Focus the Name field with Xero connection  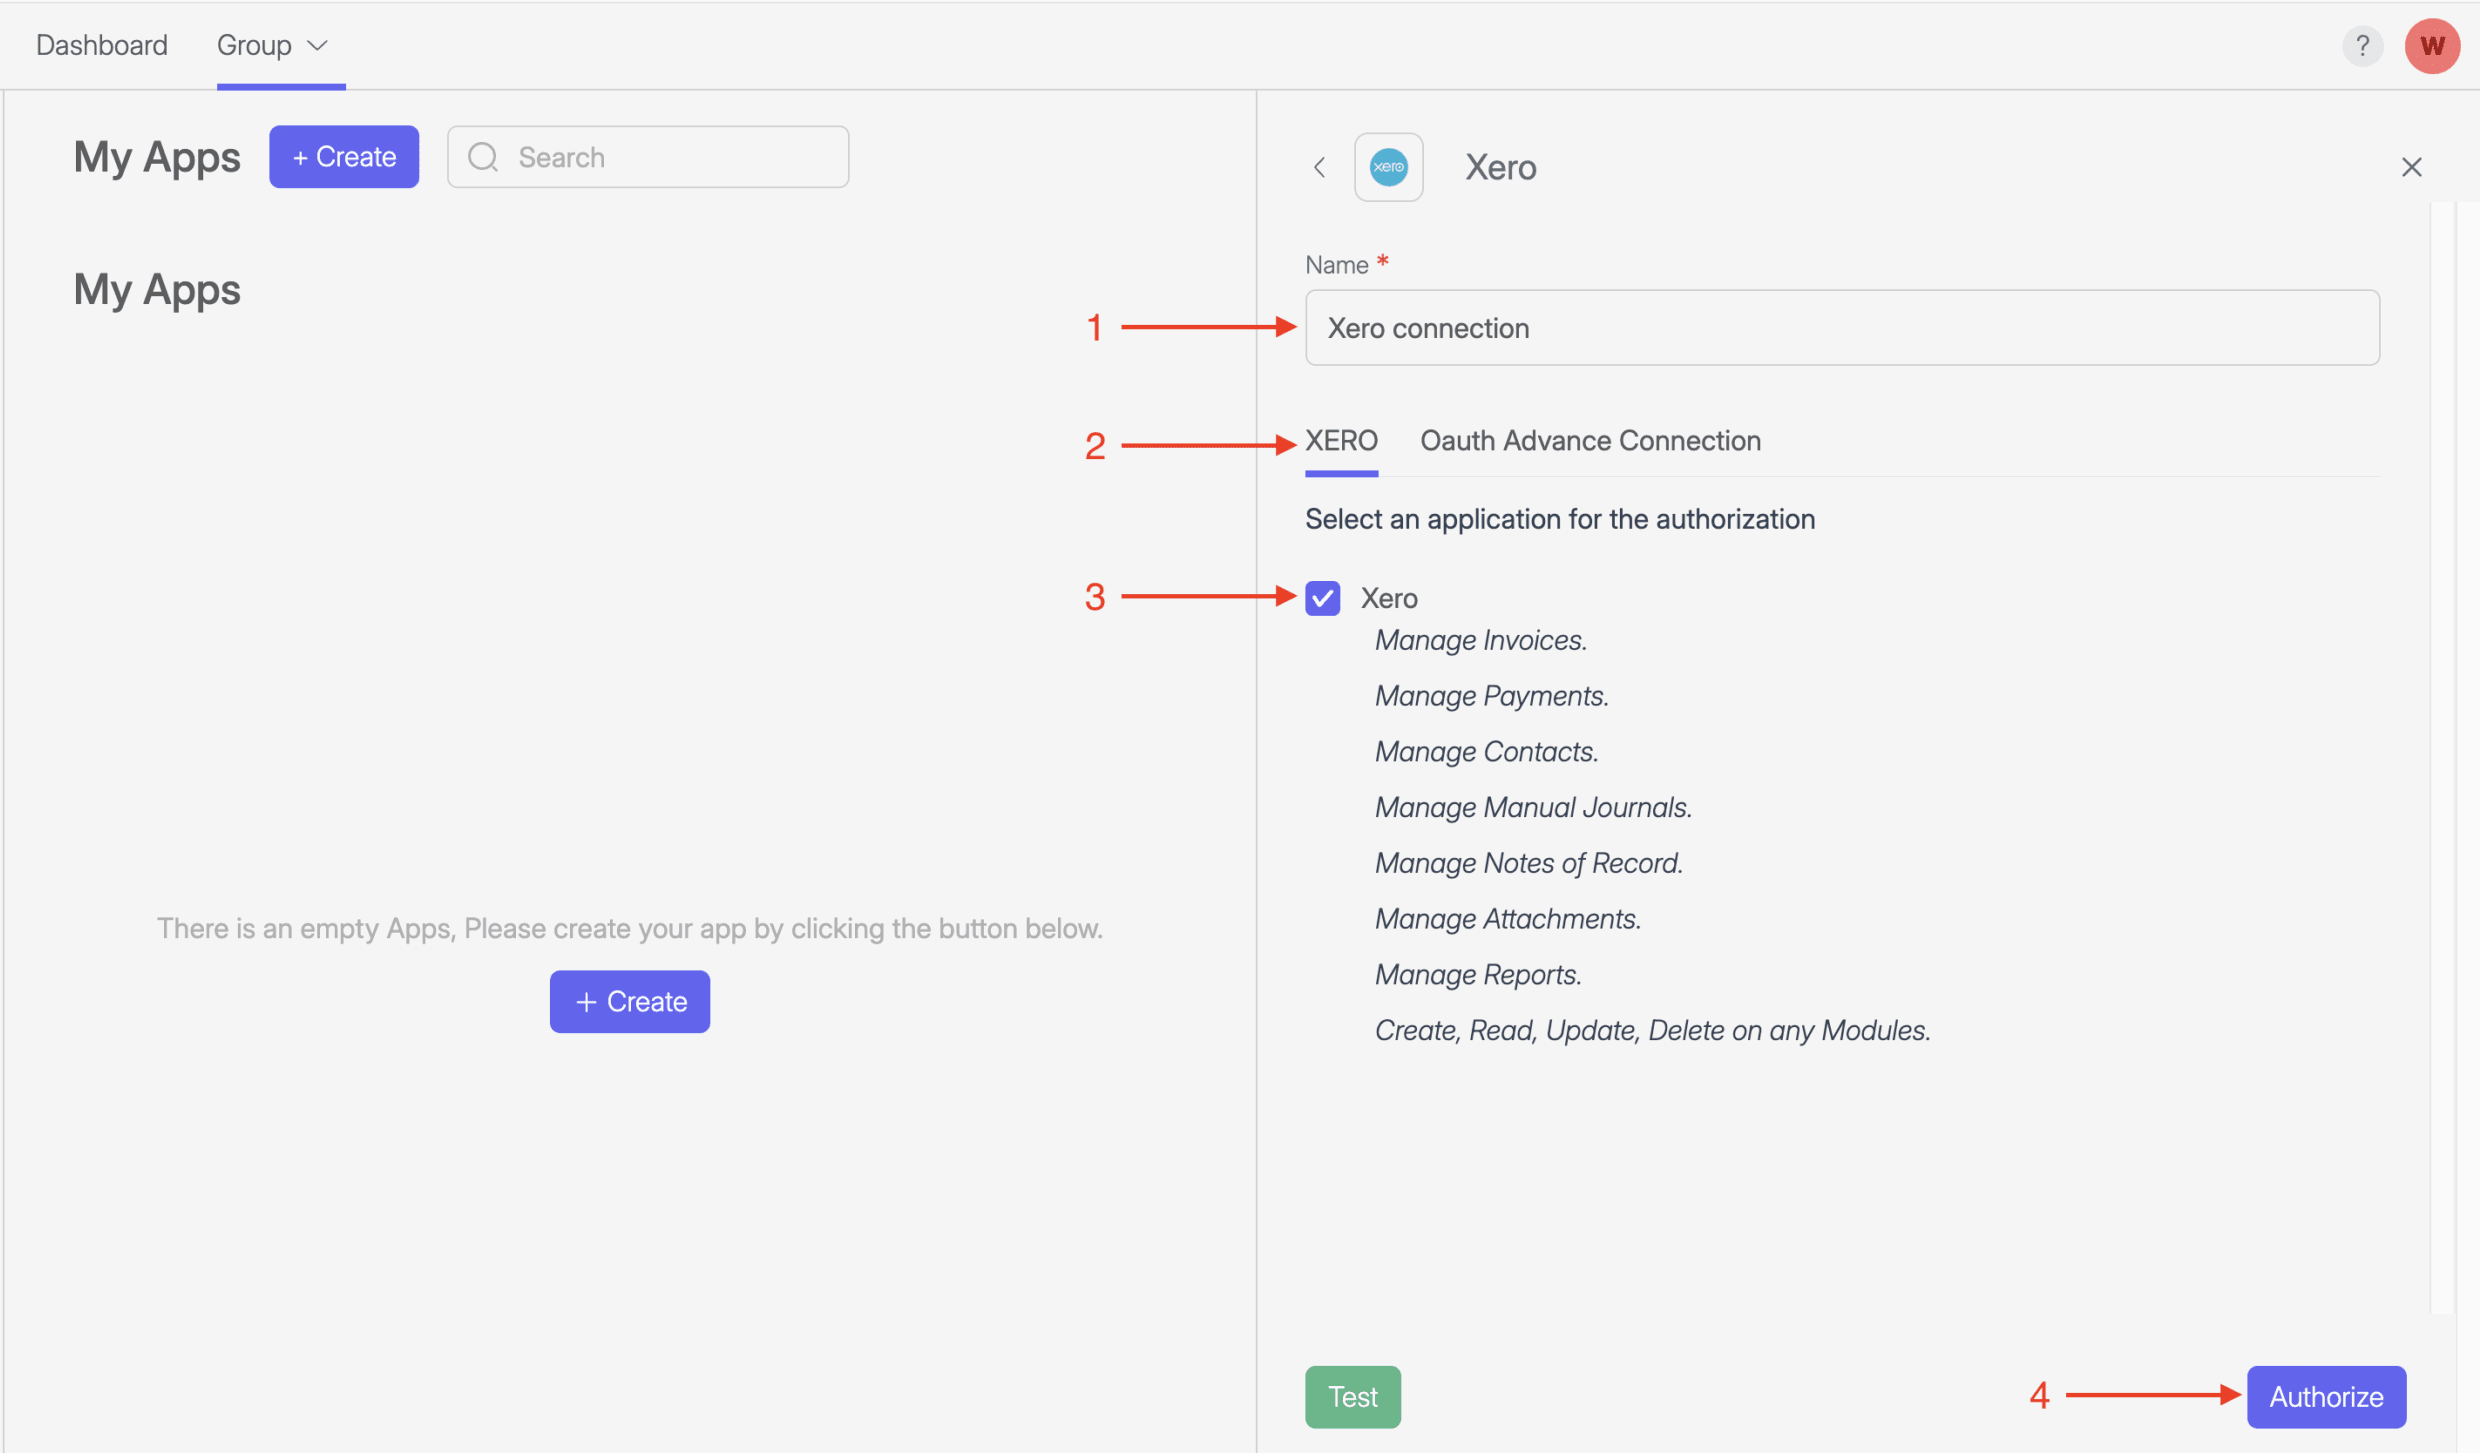coord(1841,328)
